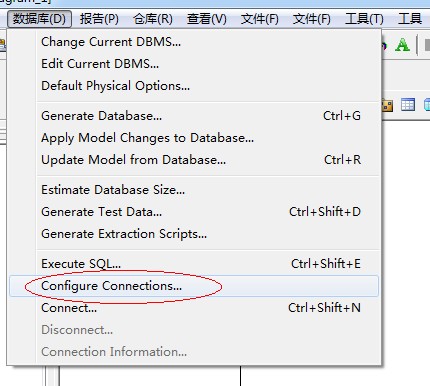Click the green letter A toolbar icon

402,45
